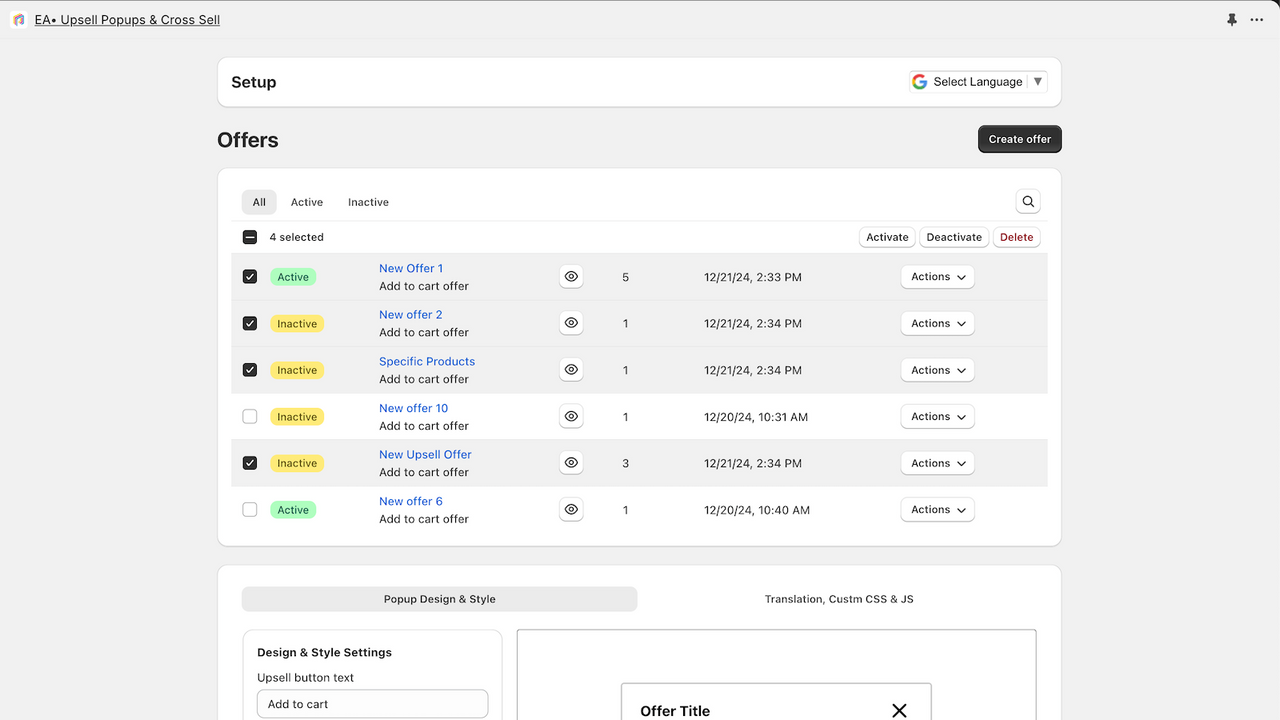Pin the app using the pin icon
The width and height of the screenshot is (1280, 720).
coord(1232,20)
